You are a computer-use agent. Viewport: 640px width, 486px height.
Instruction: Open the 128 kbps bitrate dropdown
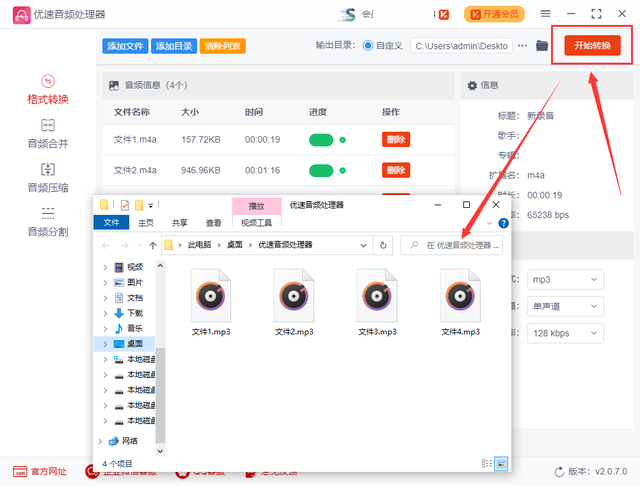click(x=566, y=332)
